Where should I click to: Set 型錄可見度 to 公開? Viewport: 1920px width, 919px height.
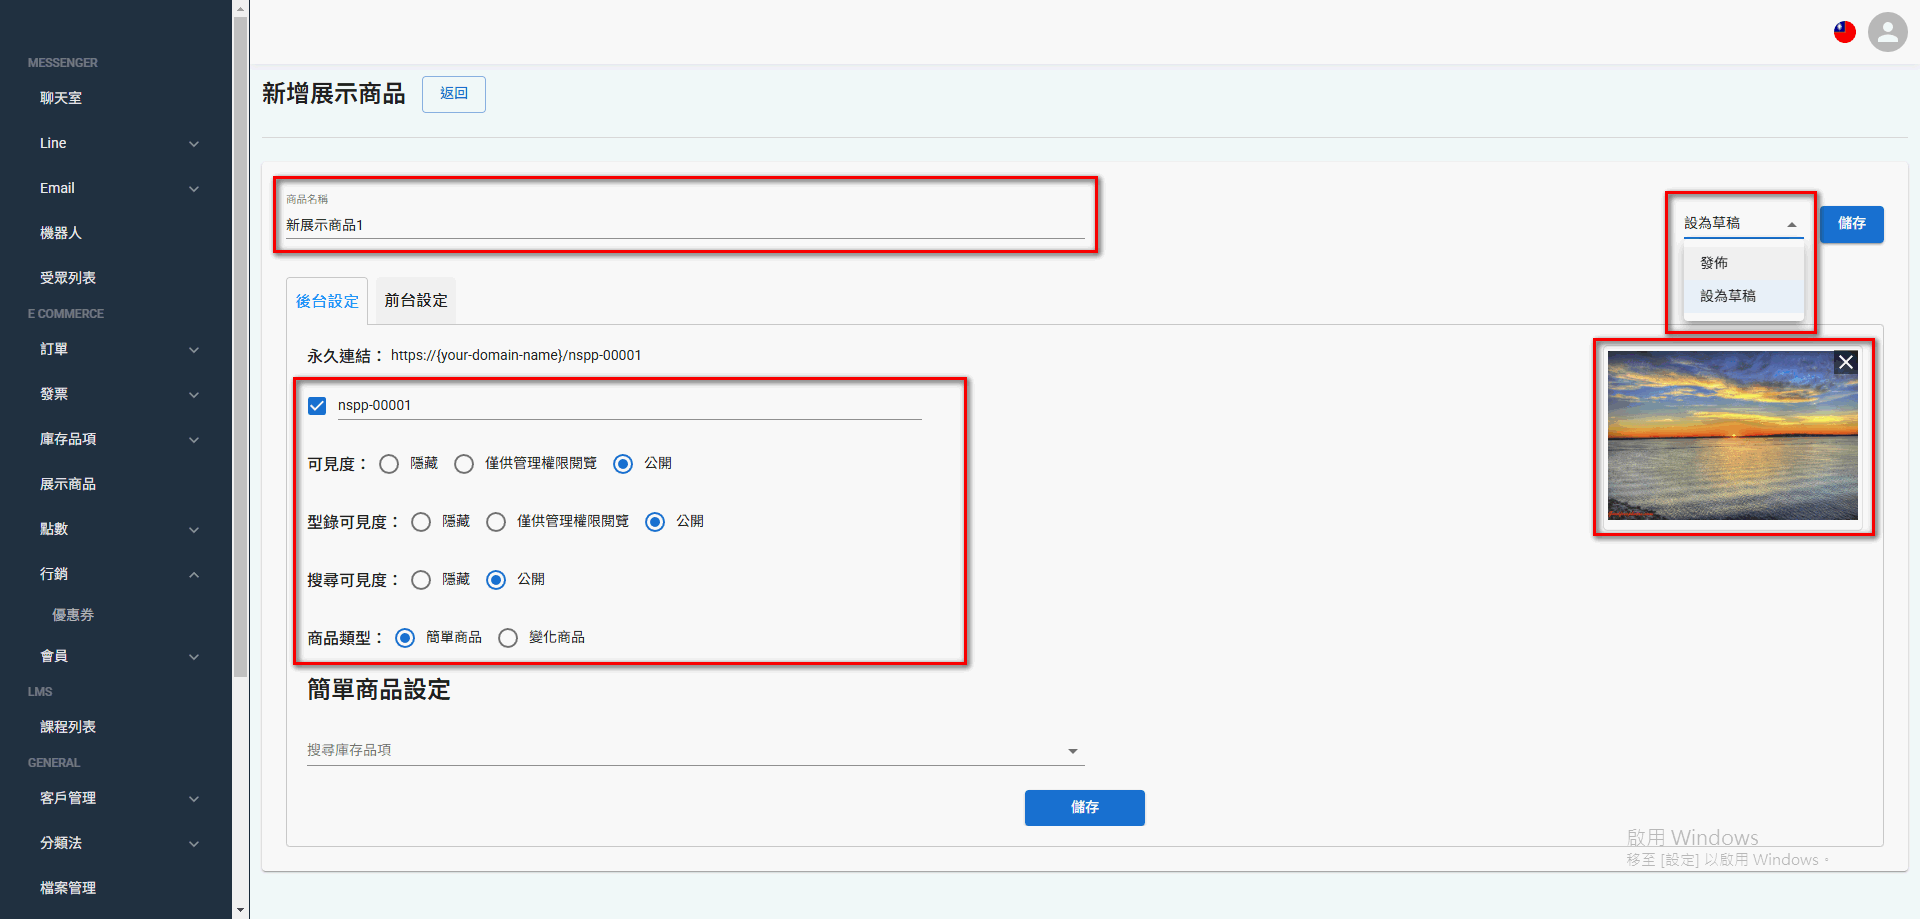[x=655, y=522]
